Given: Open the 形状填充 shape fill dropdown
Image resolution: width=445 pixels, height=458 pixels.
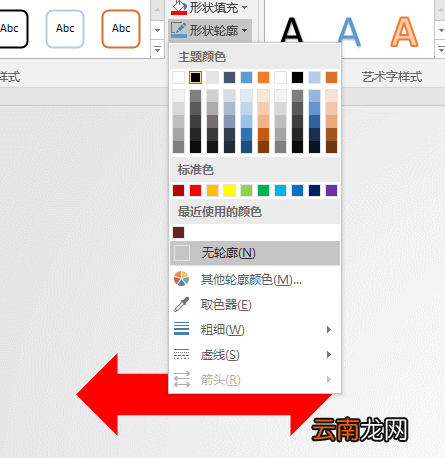Looking at the screenshot, I should coord(210,7).
